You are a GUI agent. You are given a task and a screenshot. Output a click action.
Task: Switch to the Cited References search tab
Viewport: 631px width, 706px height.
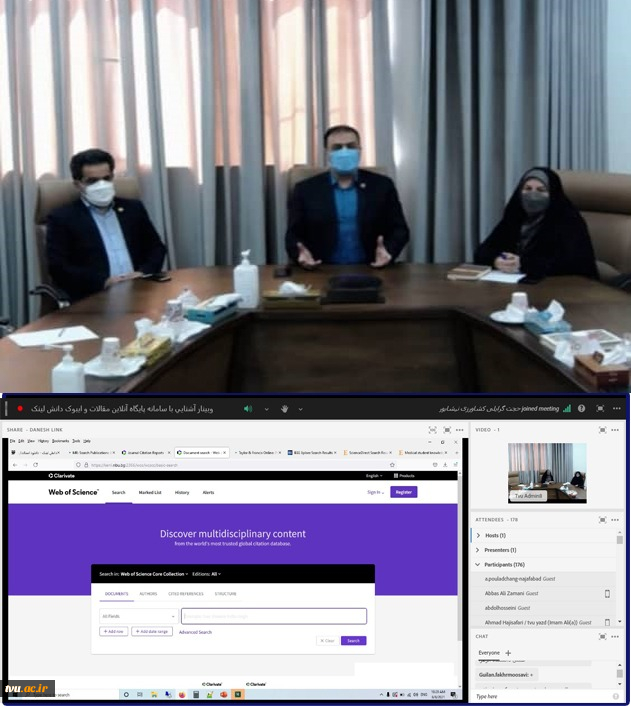(186, 594)
